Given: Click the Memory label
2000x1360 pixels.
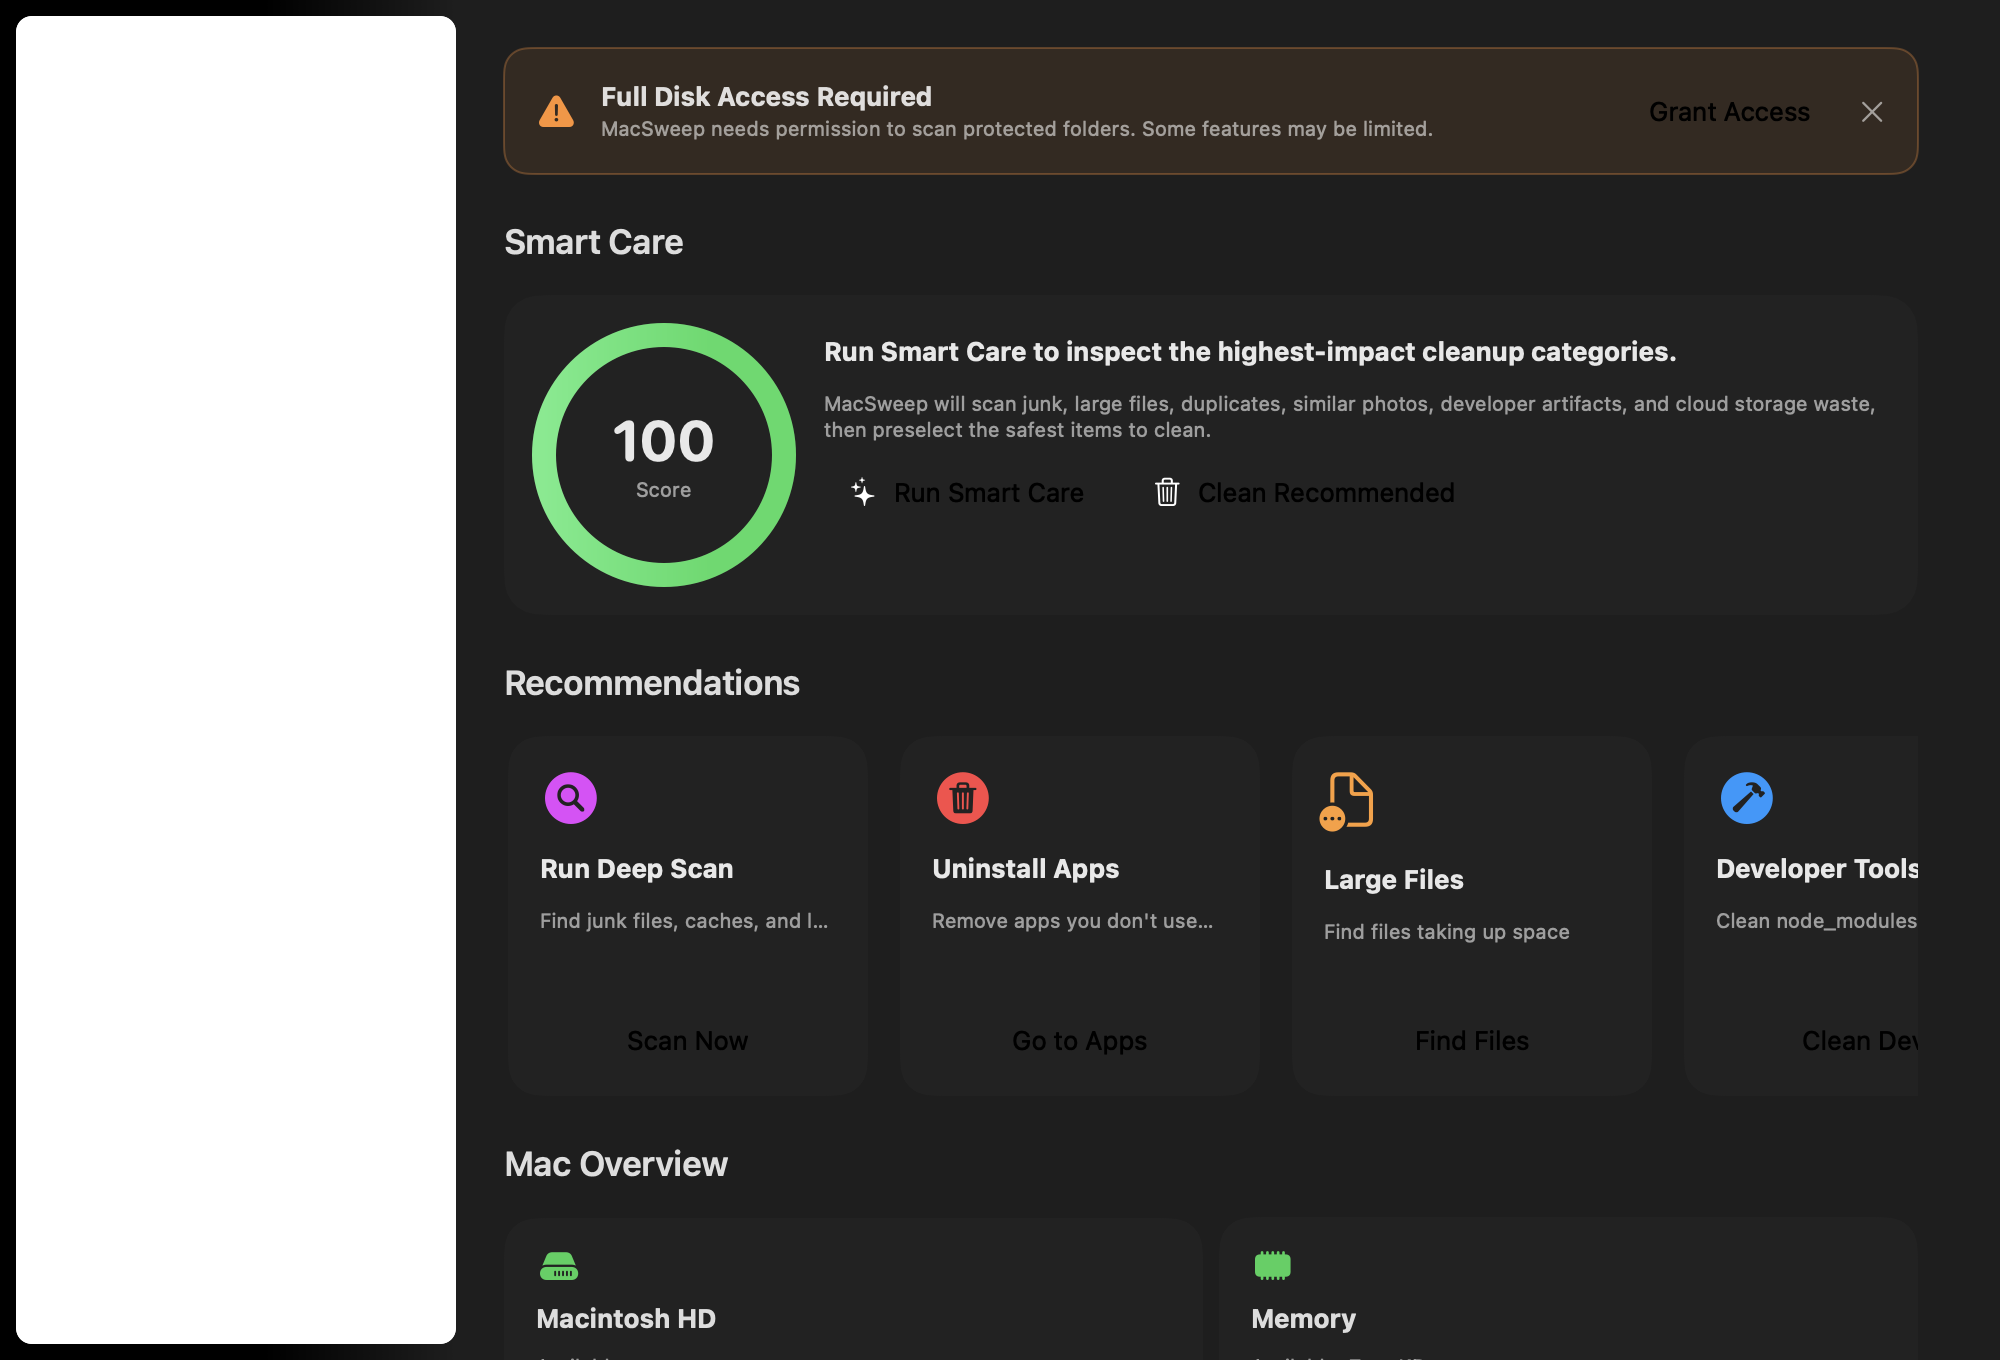Looking at the screenshot, I should pyautogui.click(x=1304, y=1319).
